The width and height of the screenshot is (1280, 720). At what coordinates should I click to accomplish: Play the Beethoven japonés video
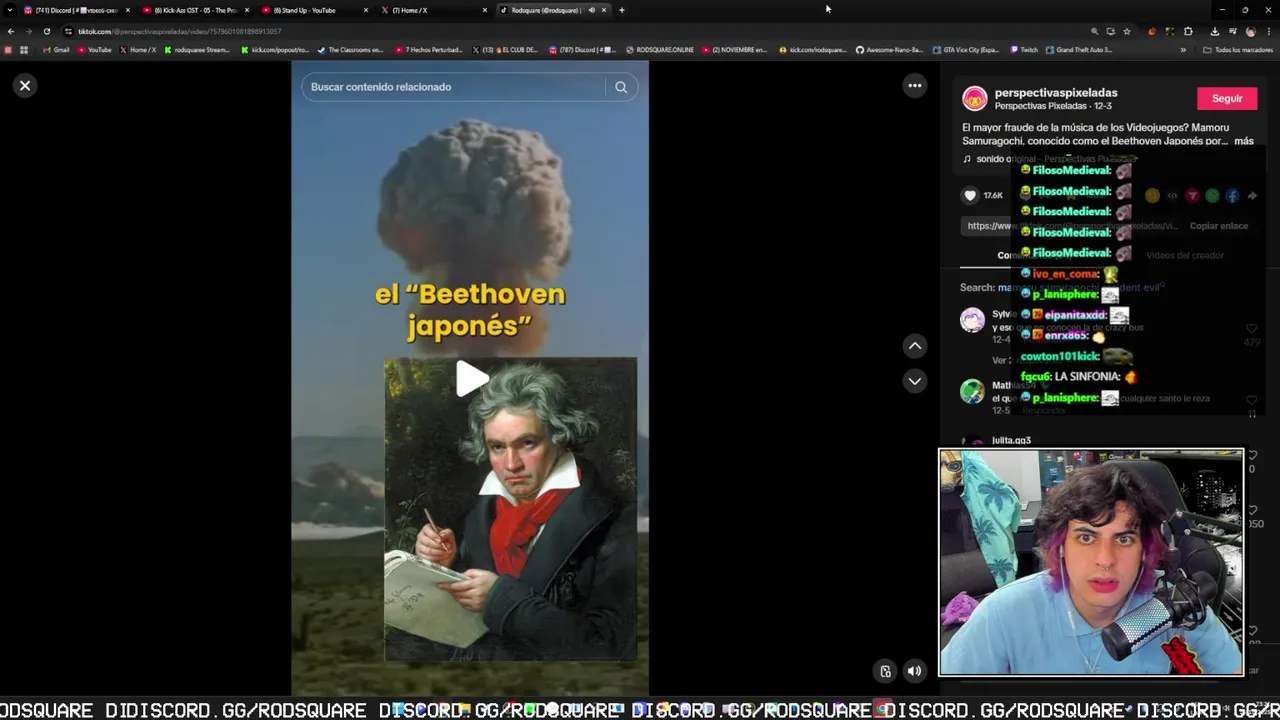(471, 379)
